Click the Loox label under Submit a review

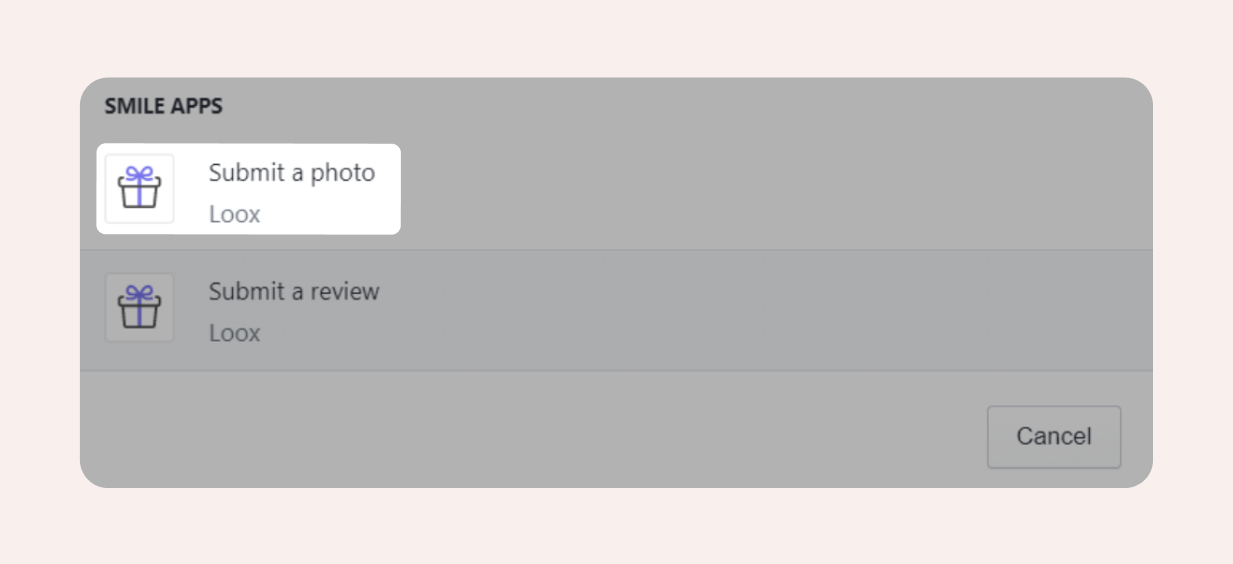[234, 333]
